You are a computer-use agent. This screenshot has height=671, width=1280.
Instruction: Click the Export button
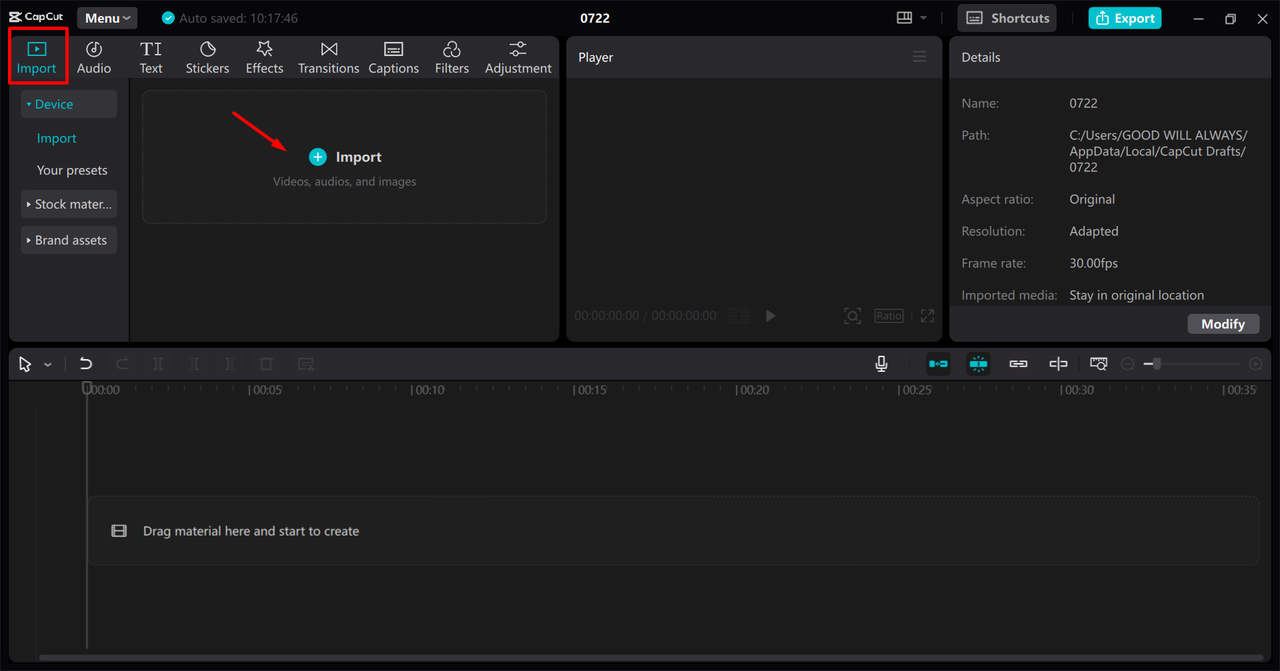[1125, 18]
